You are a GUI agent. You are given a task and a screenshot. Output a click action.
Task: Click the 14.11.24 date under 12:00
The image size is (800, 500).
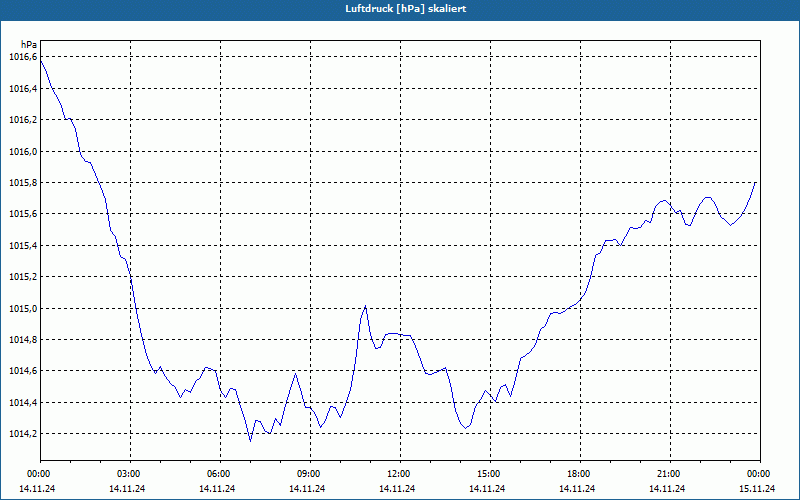pos(397,488)
